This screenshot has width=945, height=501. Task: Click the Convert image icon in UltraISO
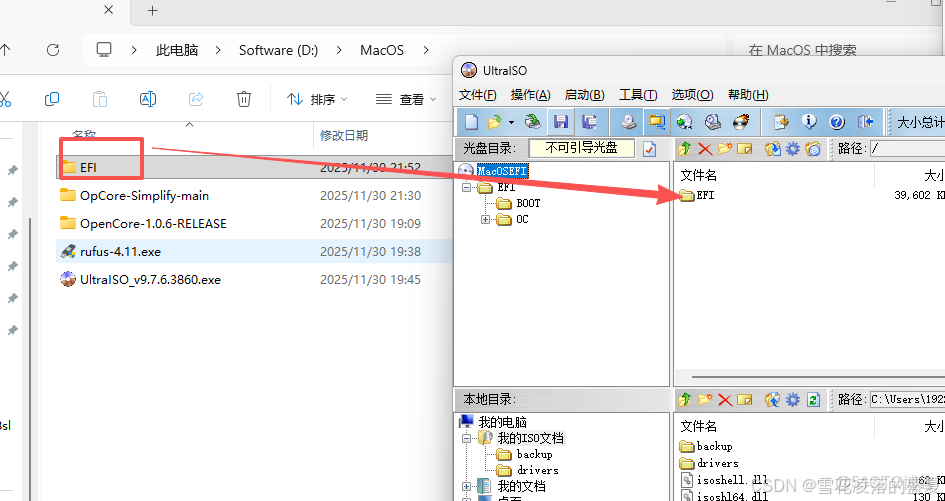click(x=684, y=122)
